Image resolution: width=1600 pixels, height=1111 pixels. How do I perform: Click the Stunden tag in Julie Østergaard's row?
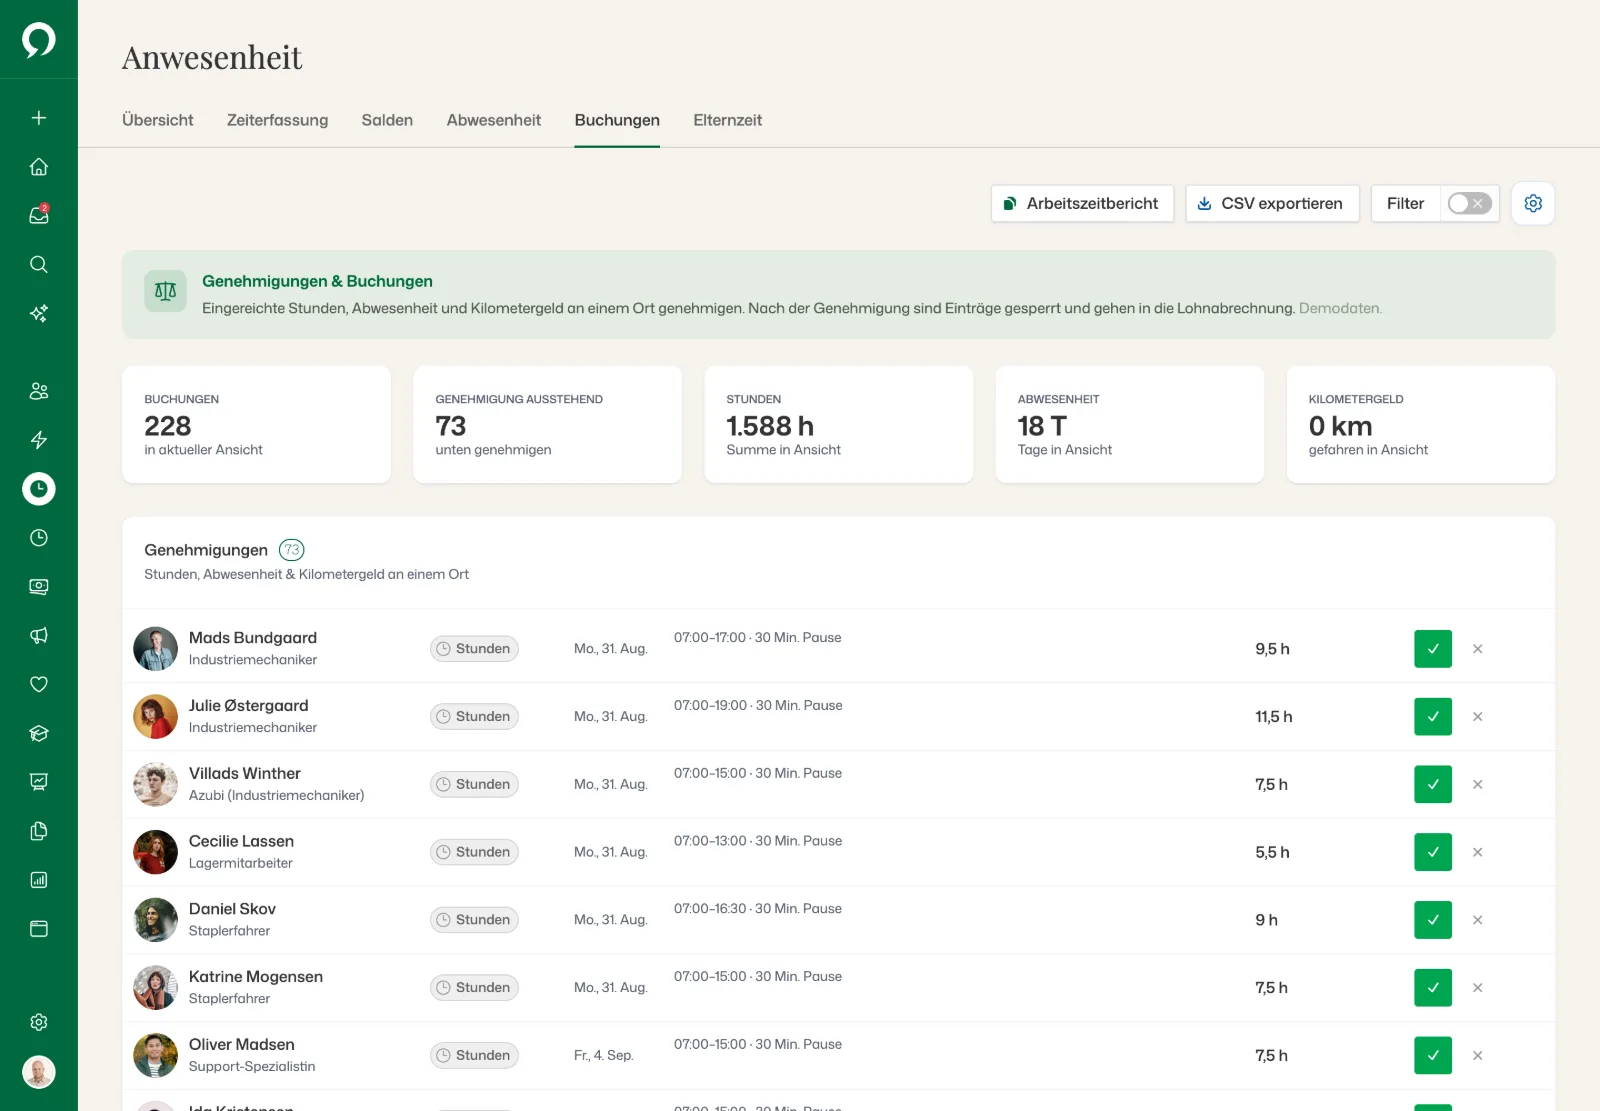tap(474, 717)
